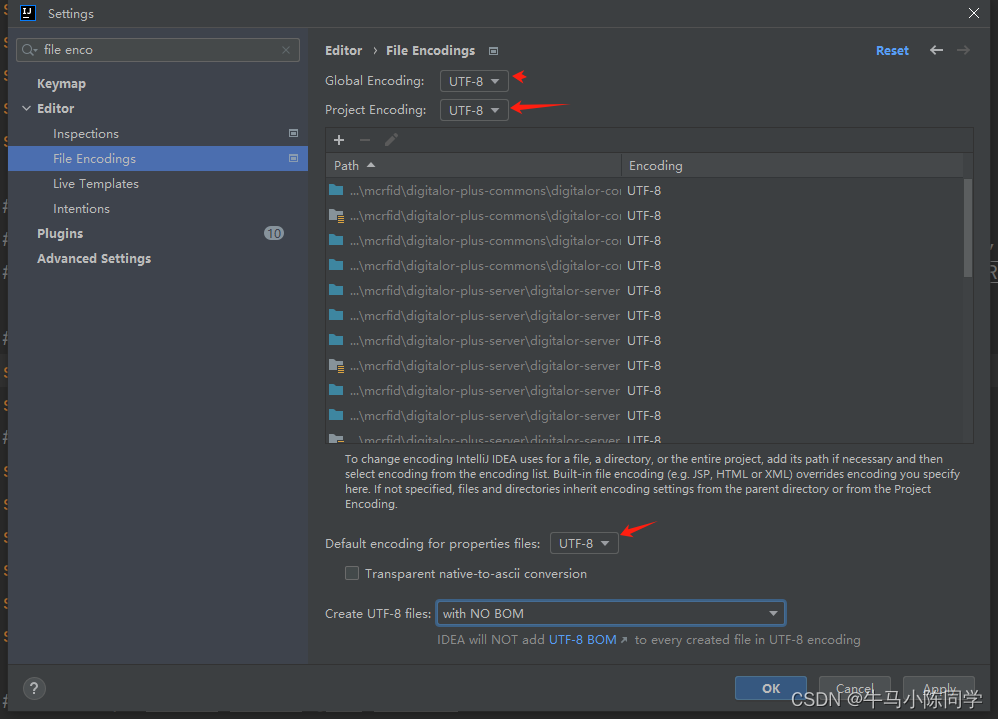Open the Keymap settings page
Image resolution: width=998 pixels, height=719 pixels.
(61, 83)
